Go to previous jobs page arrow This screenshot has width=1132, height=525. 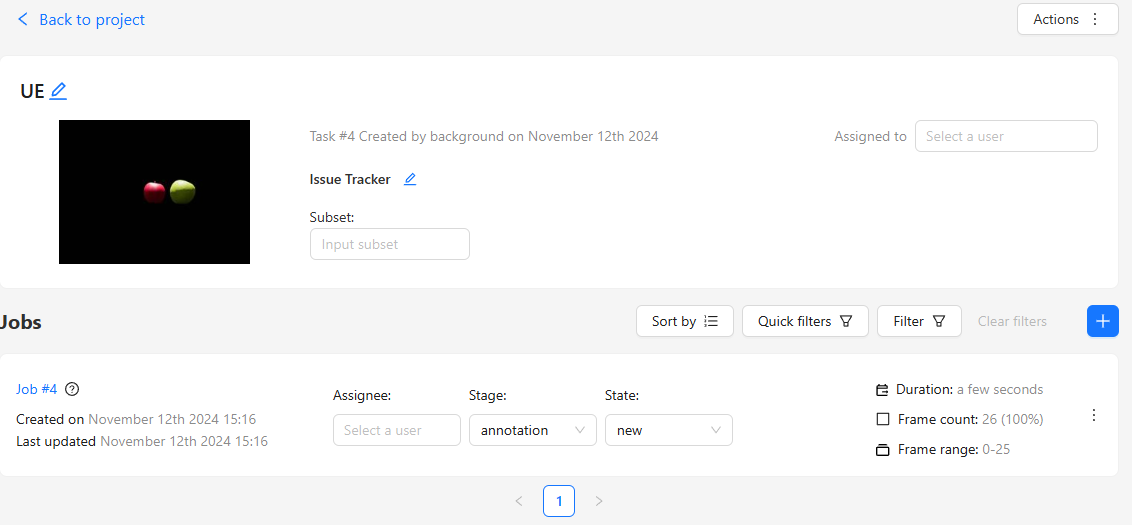tap(519, 501)
